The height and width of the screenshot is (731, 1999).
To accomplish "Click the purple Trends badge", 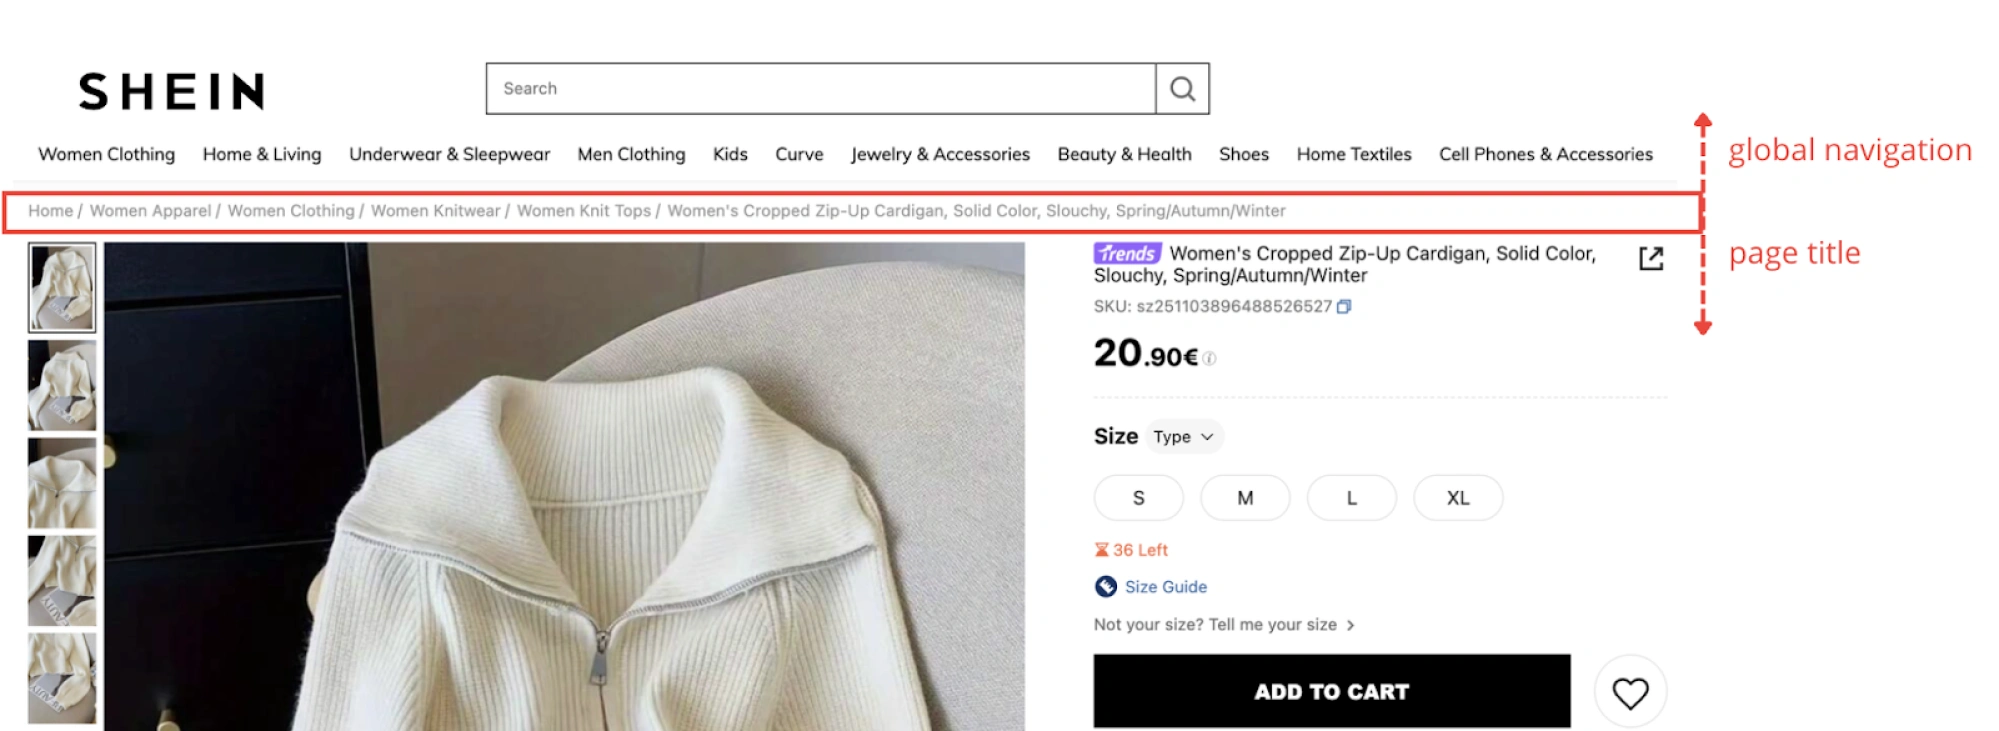I will point(1126,254).
